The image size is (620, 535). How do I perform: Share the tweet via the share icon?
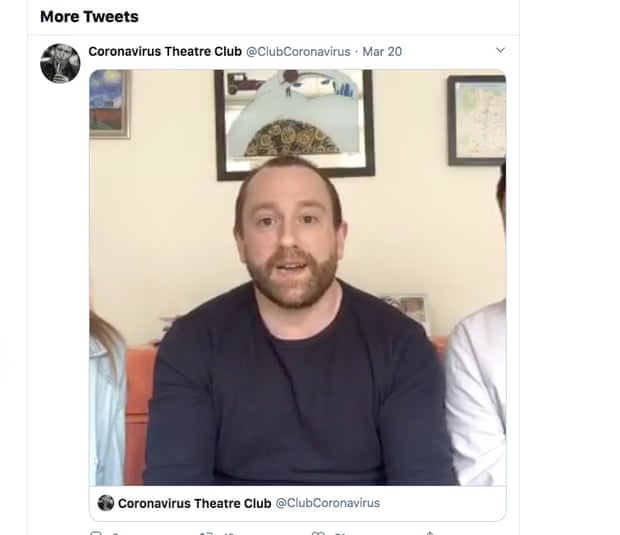coord(430,533)
